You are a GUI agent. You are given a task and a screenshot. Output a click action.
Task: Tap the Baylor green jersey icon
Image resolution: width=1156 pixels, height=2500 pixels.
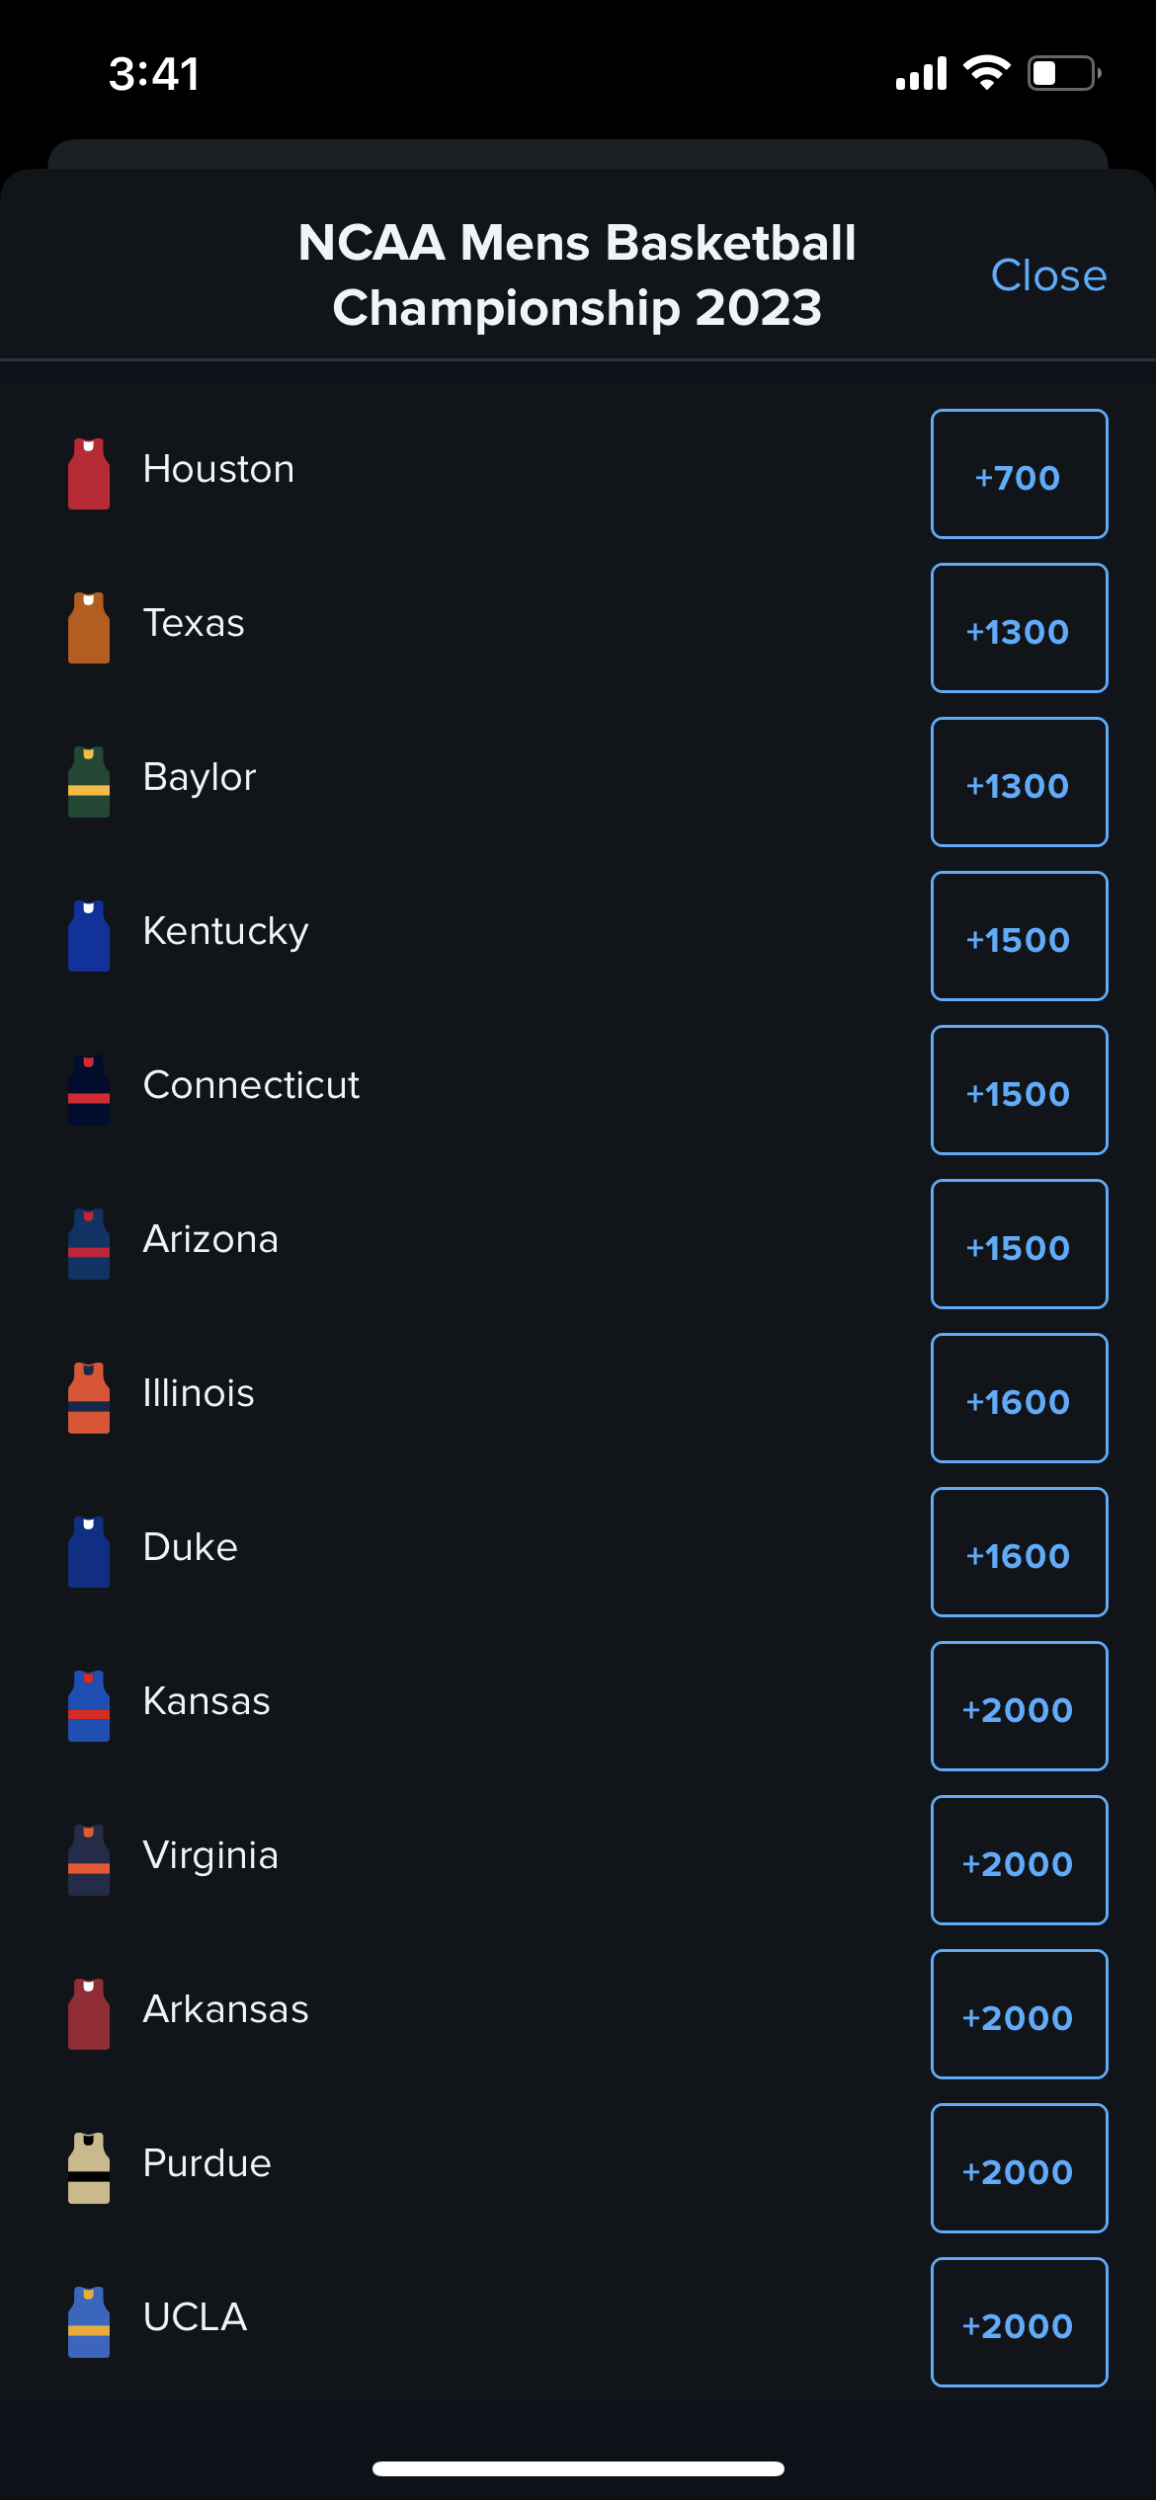pyautogui.click(x=89, y=782)
